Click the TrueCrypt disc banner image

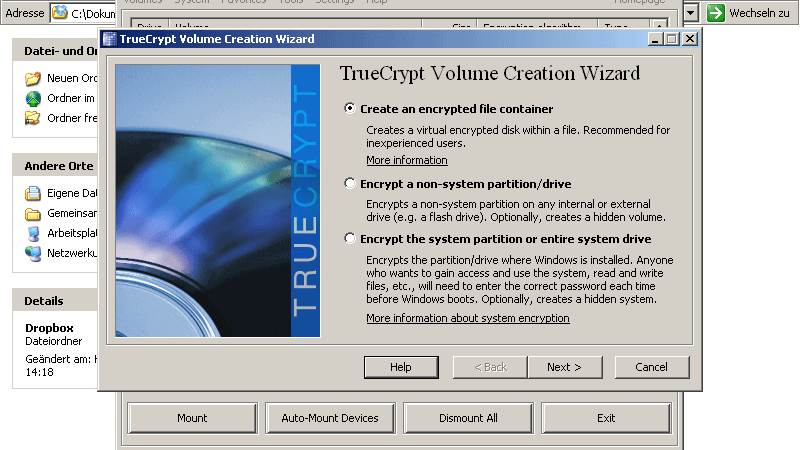(x=218, y=201)
